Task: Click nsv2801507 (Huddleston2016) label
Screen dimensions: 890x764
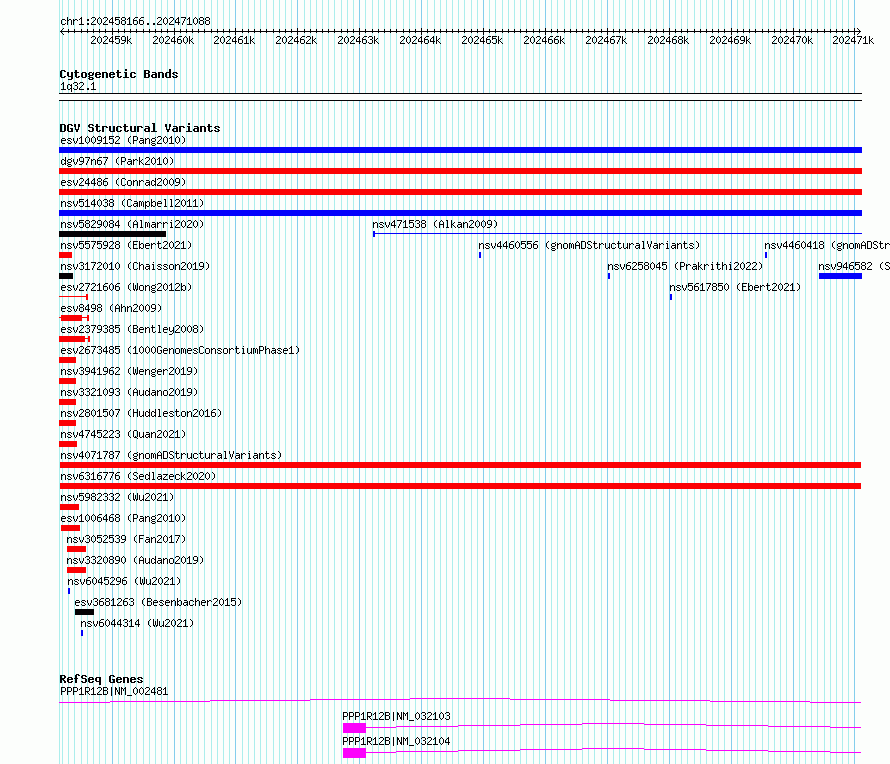Action: (141, 413)
